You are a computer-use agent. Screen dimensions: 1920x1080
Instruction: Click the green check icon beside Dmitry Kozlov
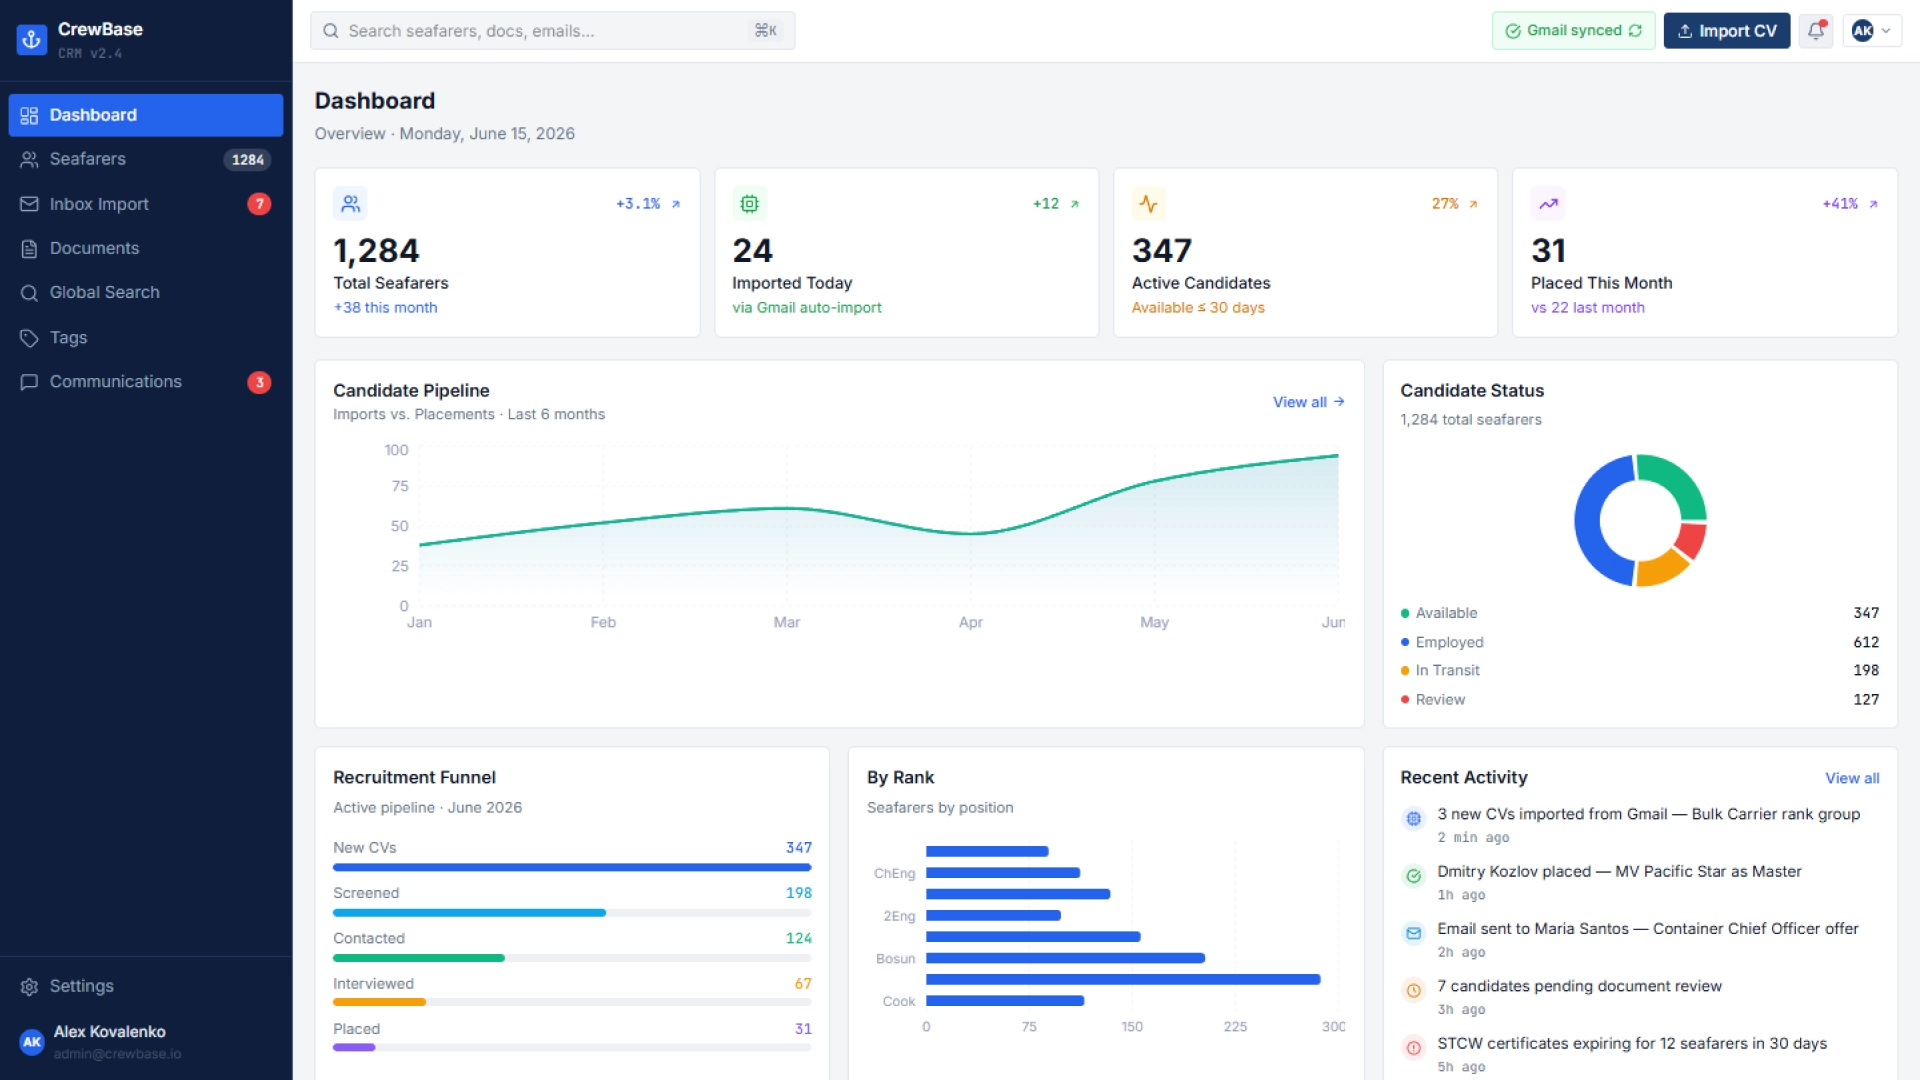(x=1413, y=876)
